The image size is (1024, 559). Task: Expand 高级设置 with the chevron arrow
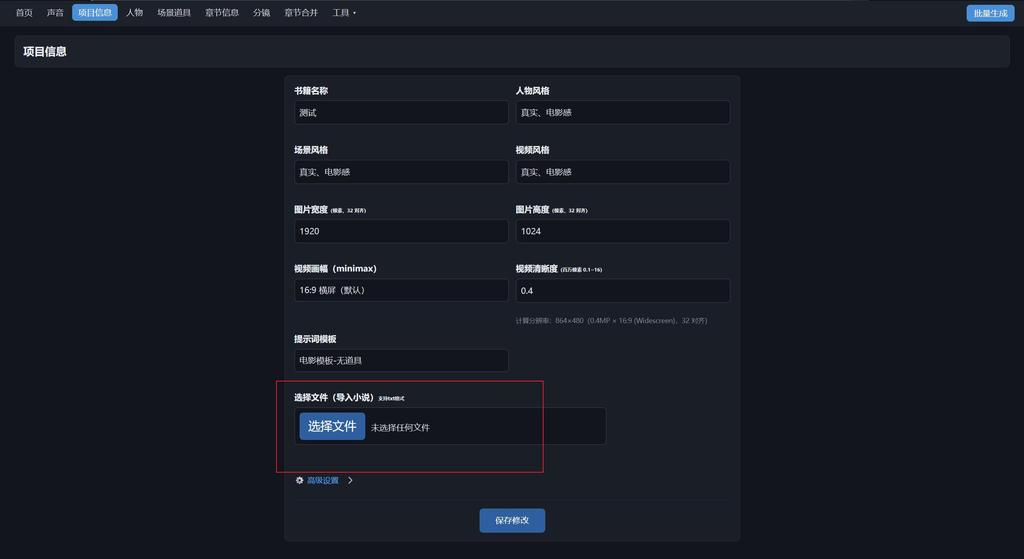tap(350, 480)
